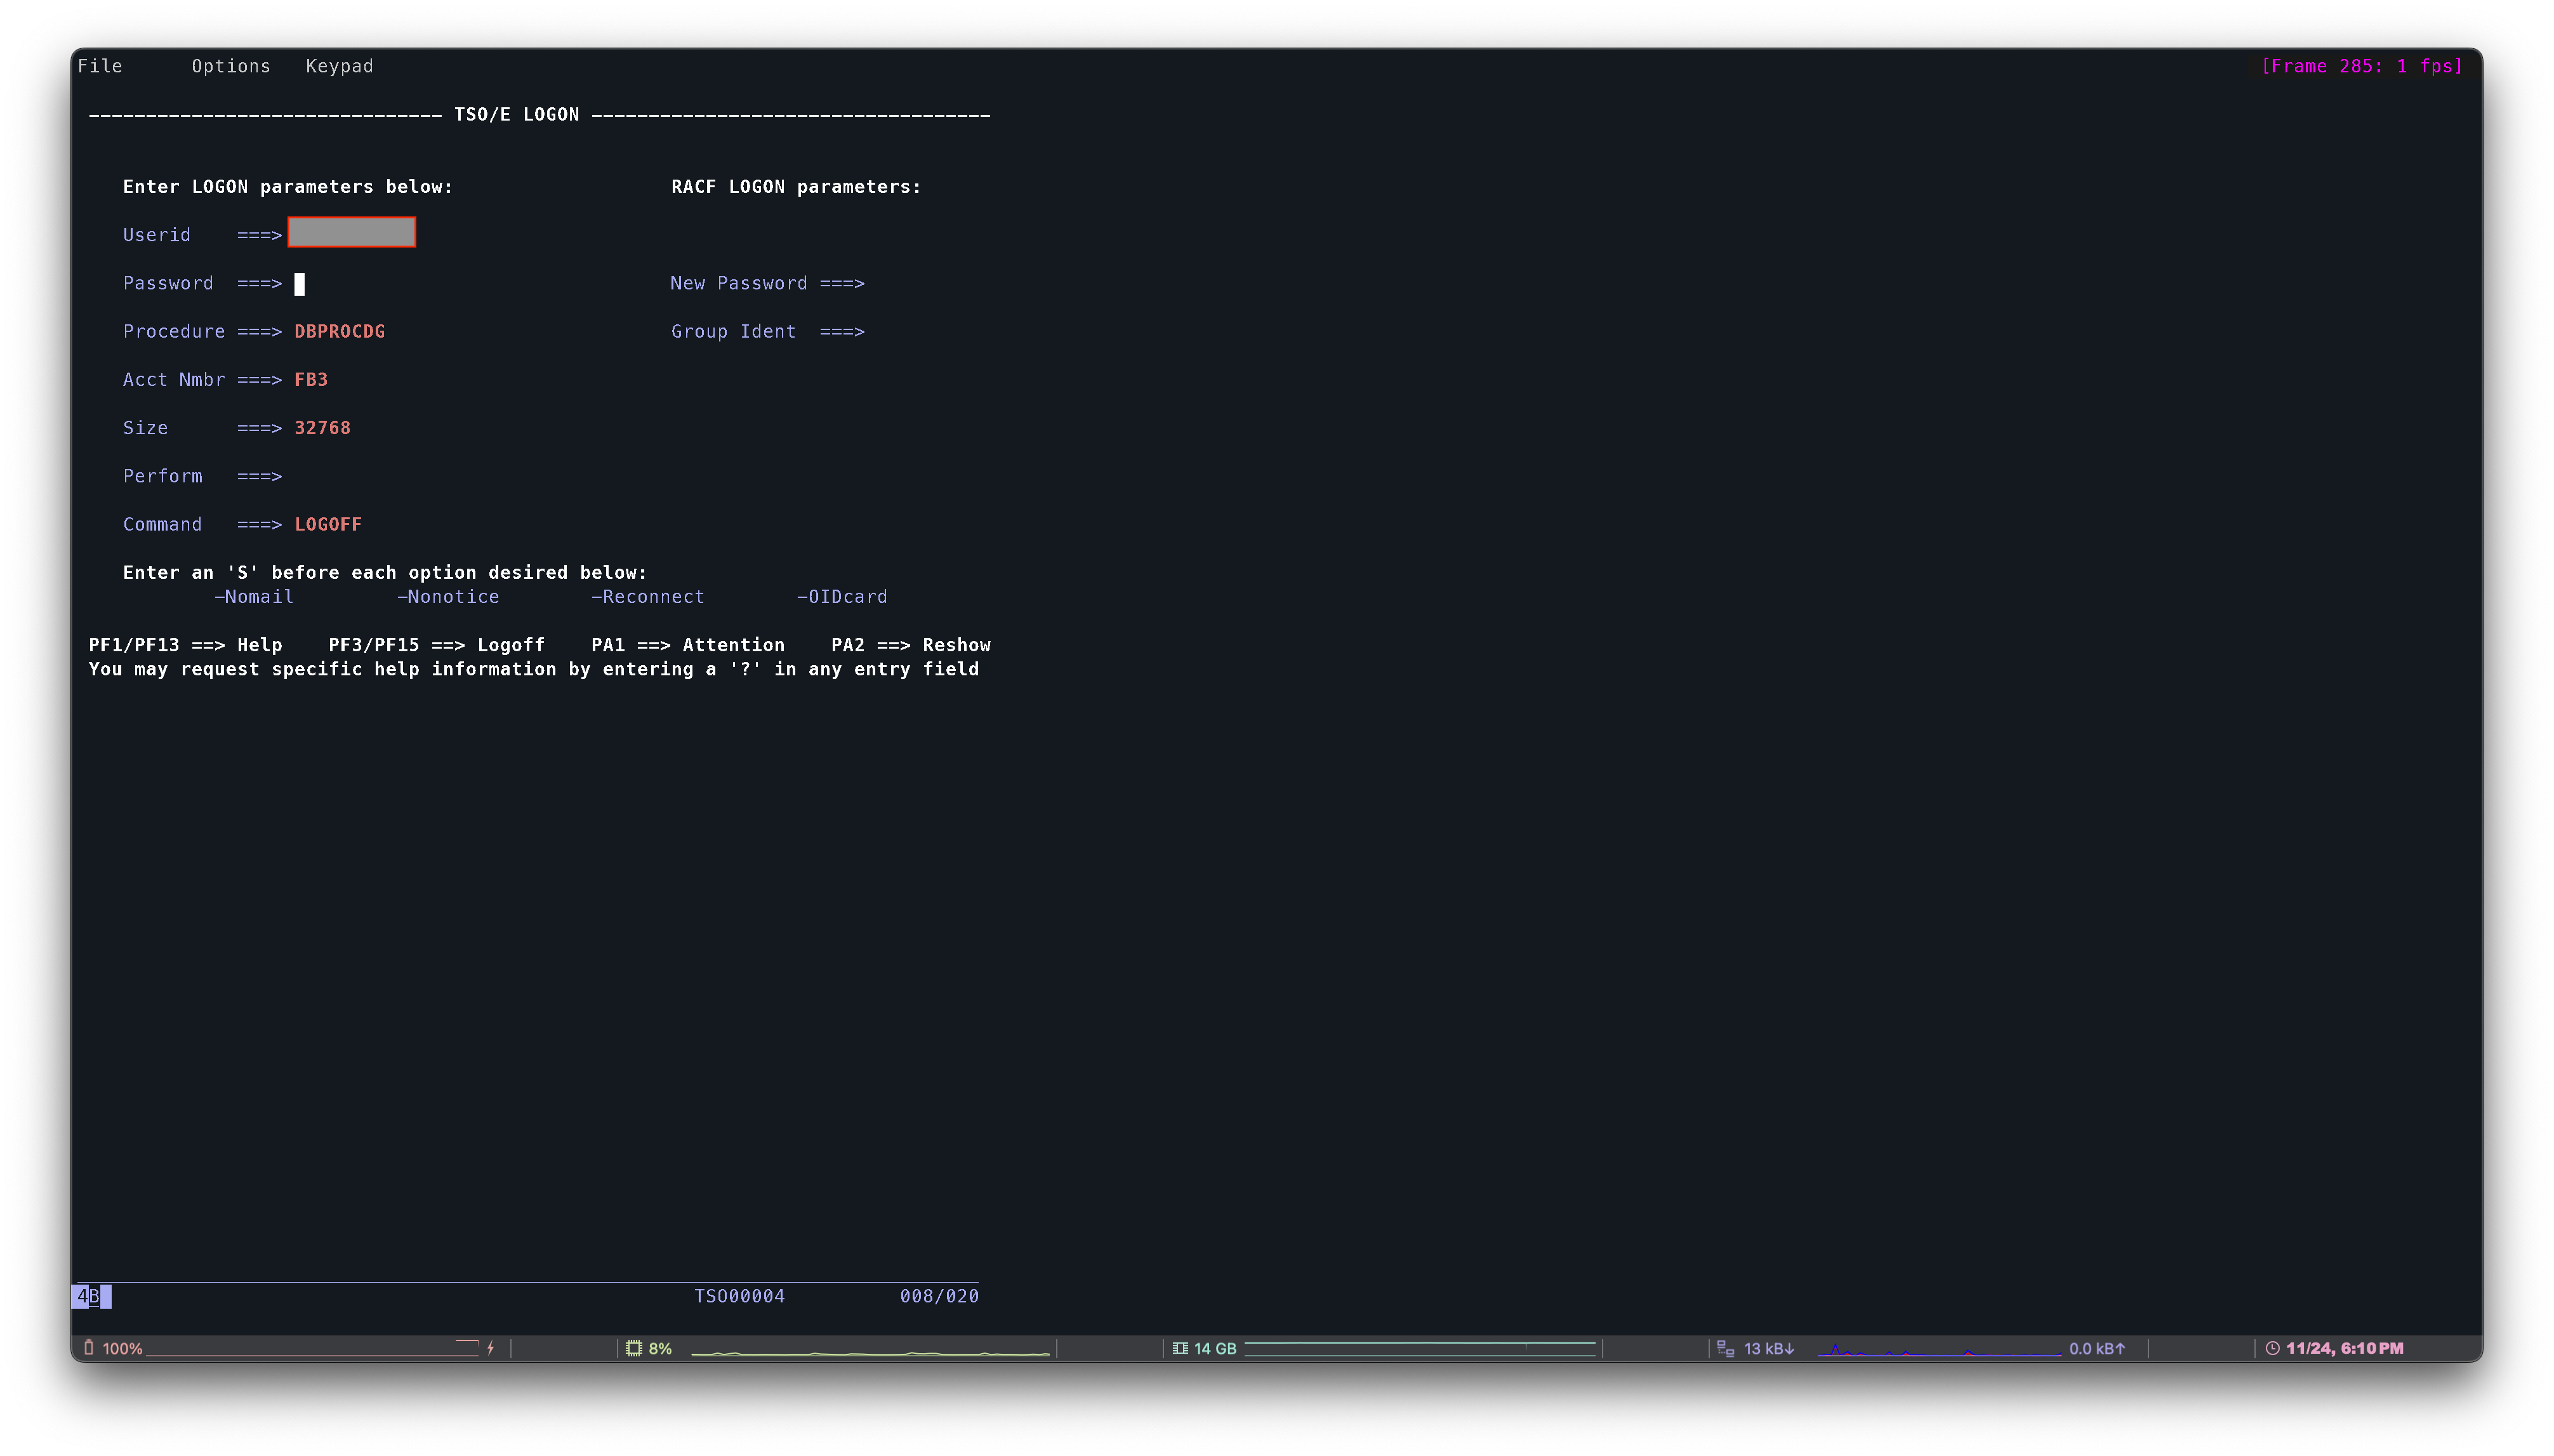The height and width of the screenshot is (1456, 2554).
Task: Click the Command field LOGOFF
Action: click(x=328, y=524)
